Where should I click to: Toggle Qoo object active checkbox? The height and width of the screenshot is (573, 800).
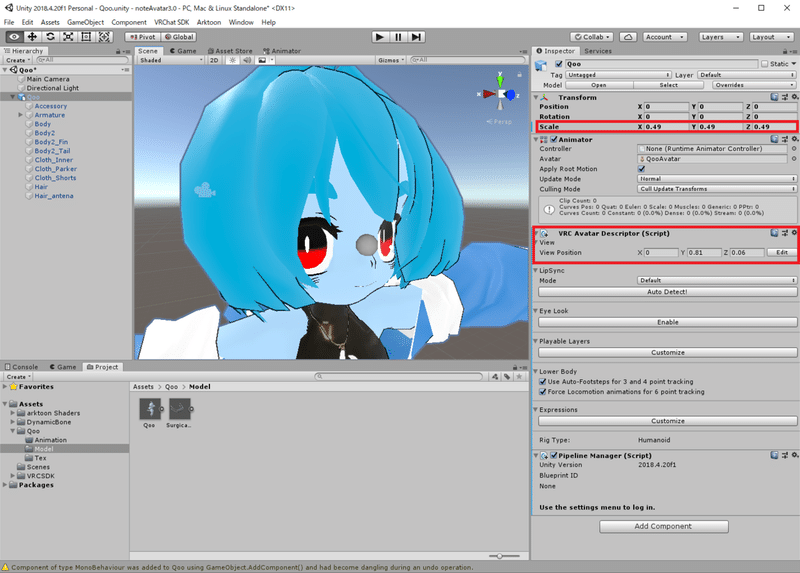559,64
